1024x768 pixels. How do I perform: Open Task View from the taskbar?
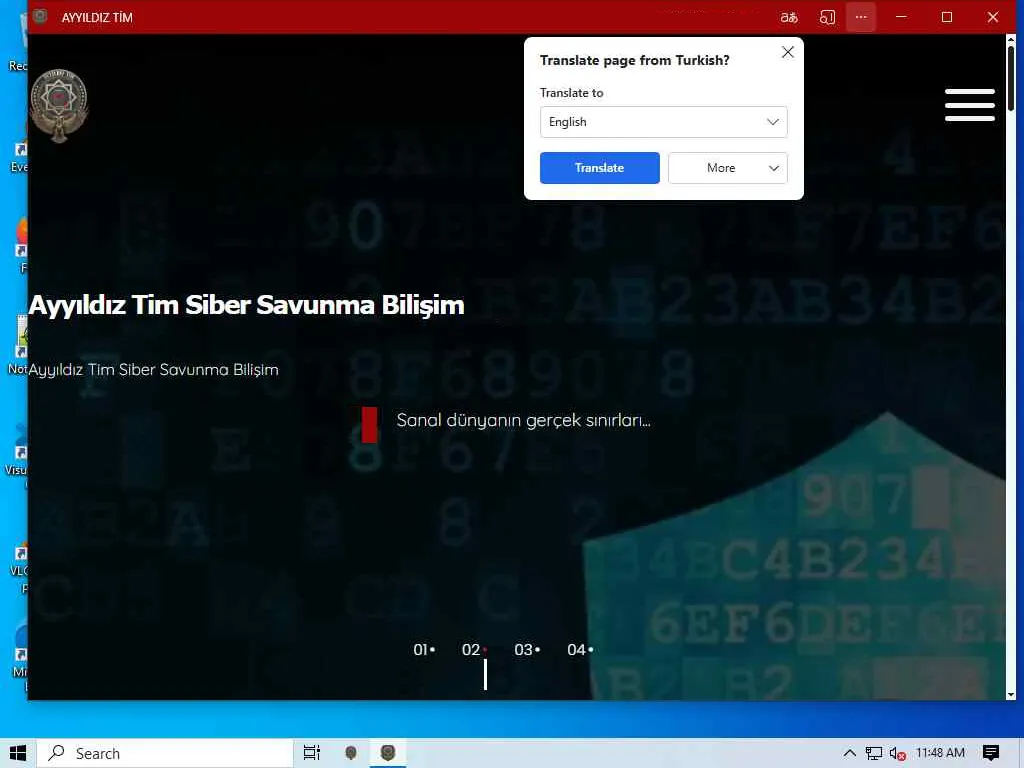coord(312,753)
